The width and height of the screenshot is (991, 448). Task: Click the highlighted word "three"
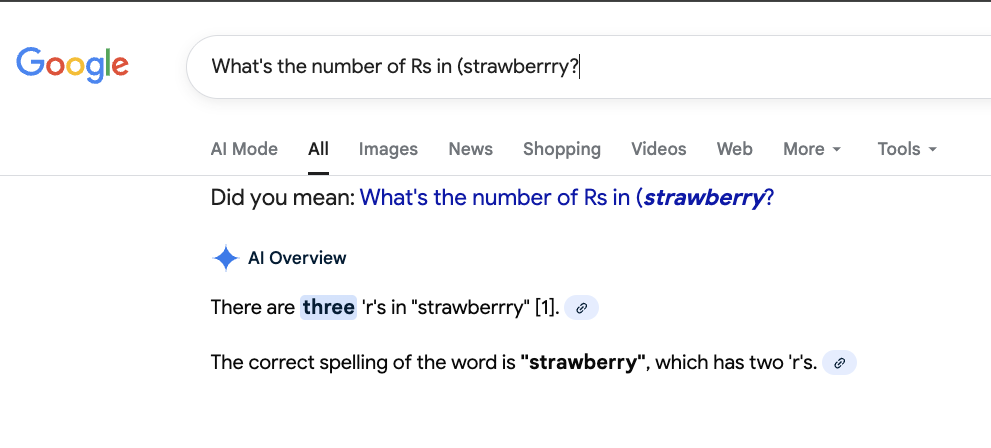click(328, 307)
